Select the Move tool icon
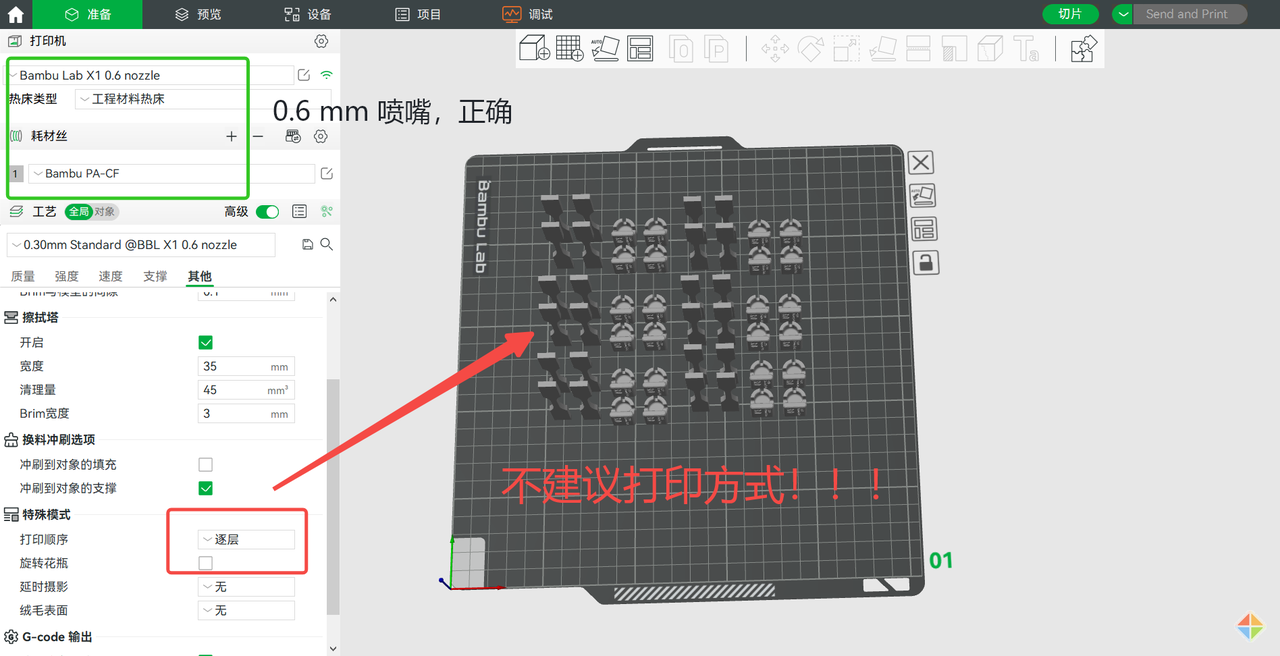 775,48
